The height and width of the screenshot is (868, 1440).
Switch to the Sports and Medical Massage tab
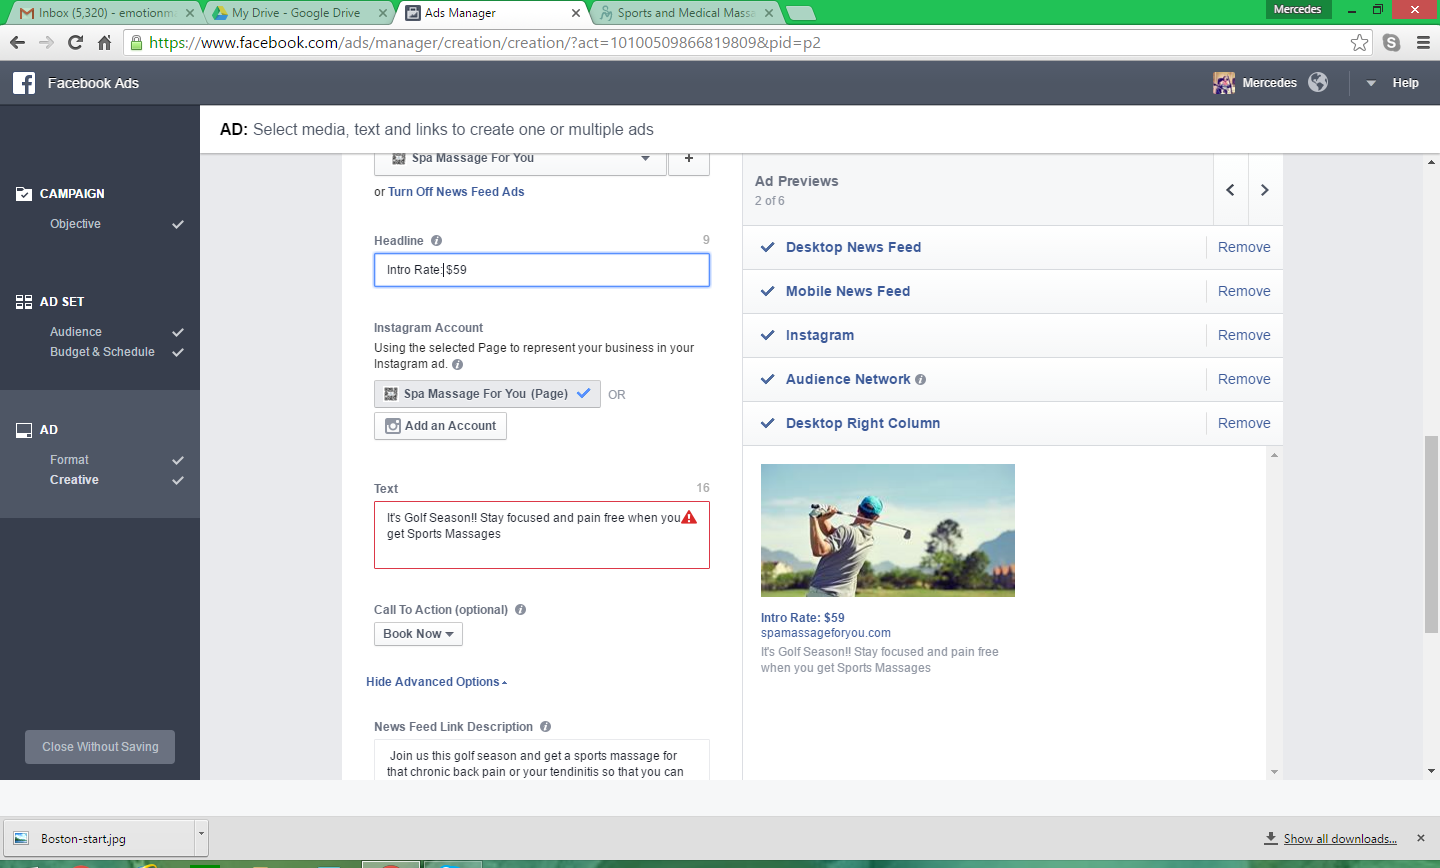687,13
